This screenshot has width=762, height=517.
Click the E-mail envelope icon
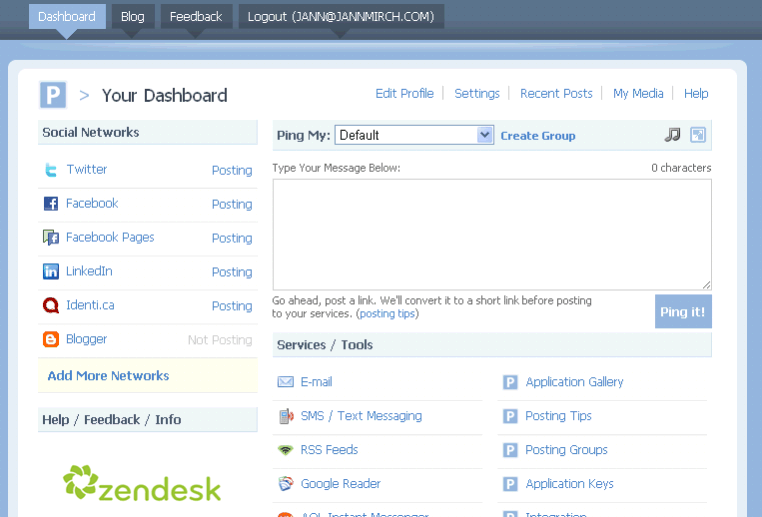point(285,382)
